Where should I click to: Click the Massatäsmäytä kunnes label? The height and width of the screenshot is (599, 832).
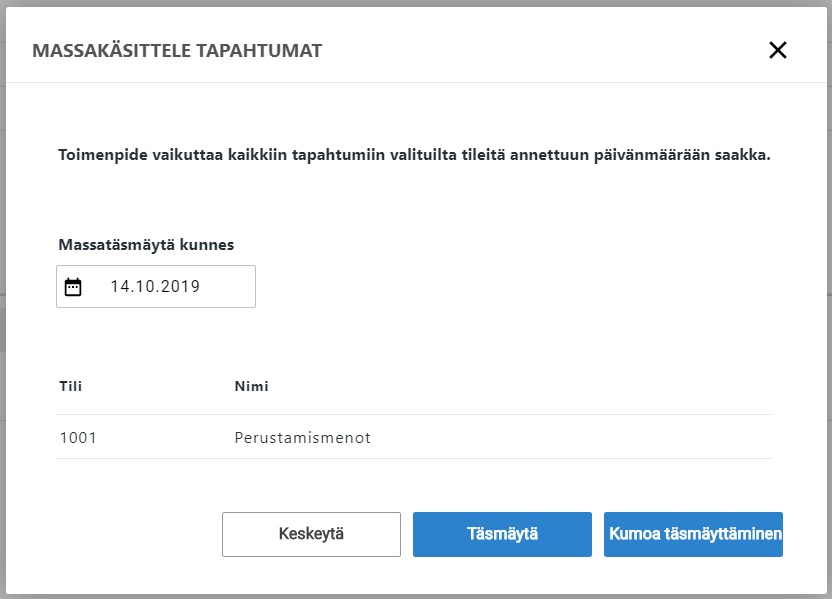pos(146,245)
